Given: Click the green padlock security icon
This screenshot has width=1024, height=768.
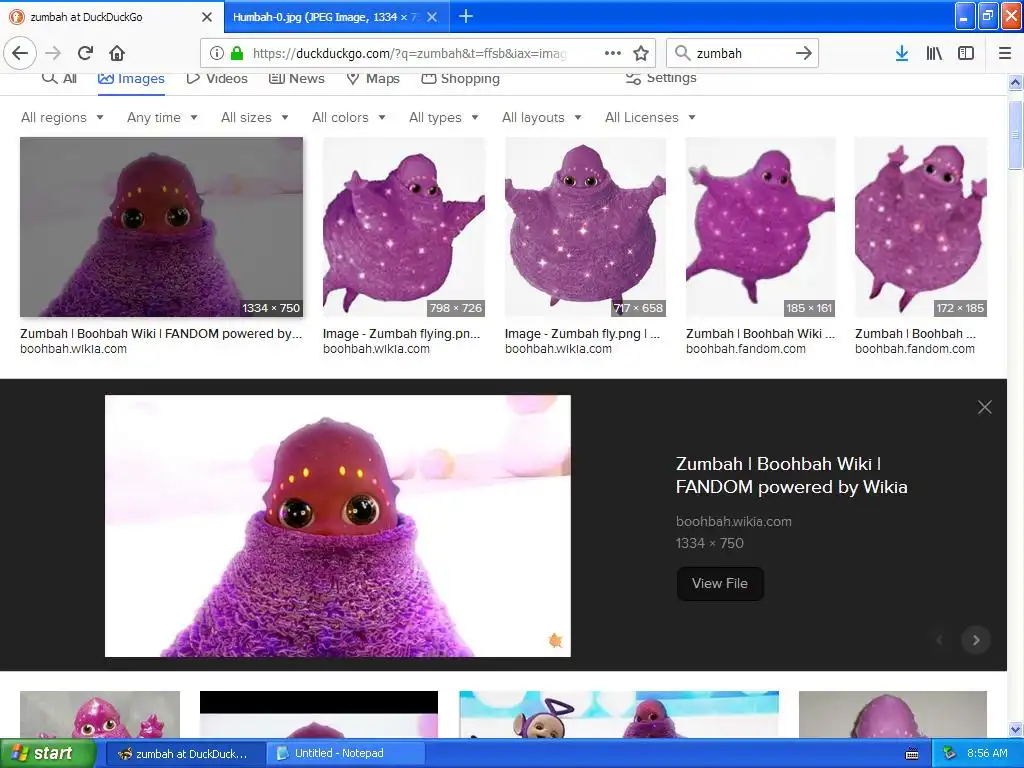Looking at the screenshot, I should (x=237, y=54).
